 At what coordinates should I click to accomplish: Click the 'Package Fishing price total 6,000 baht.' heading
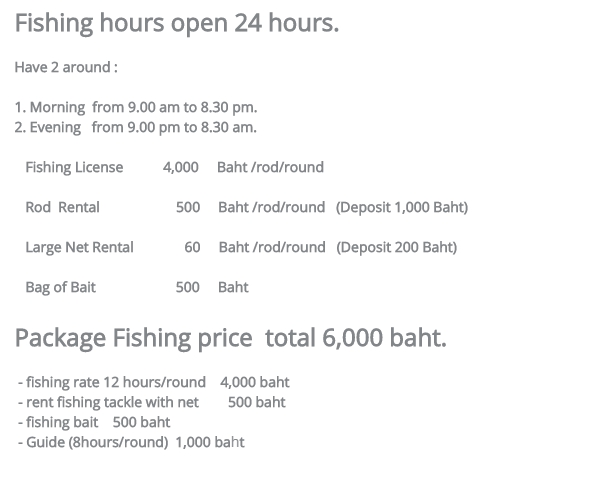[x=231, y=338]
